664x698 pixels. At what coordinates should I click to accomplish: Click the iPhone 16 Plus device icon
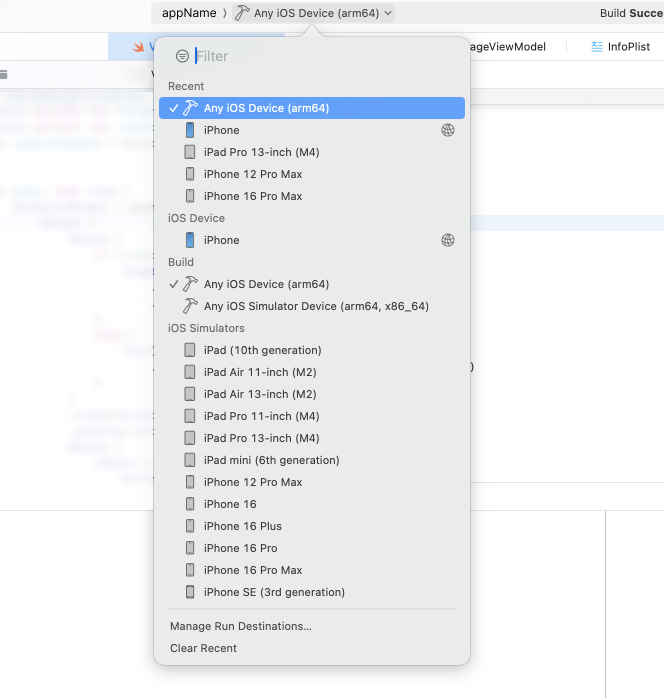(190, 526)
